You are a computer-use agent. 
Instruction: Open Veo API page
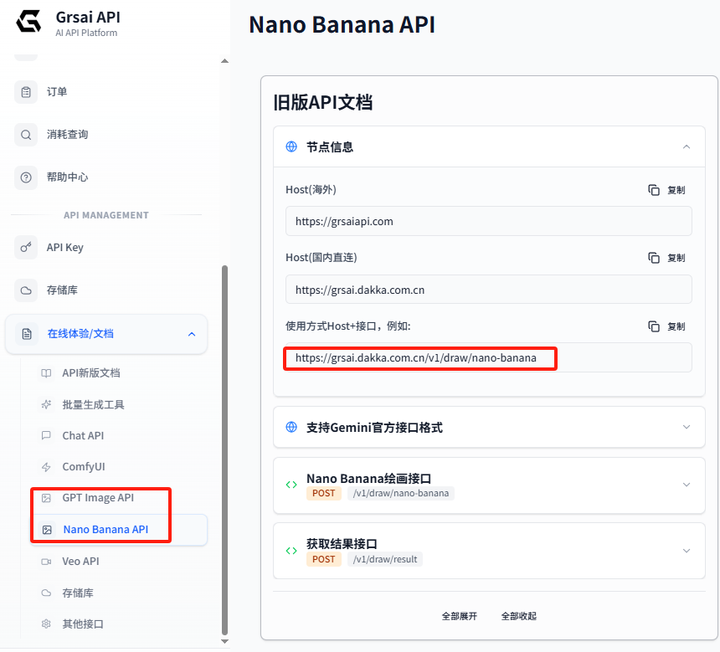point(80,561)
